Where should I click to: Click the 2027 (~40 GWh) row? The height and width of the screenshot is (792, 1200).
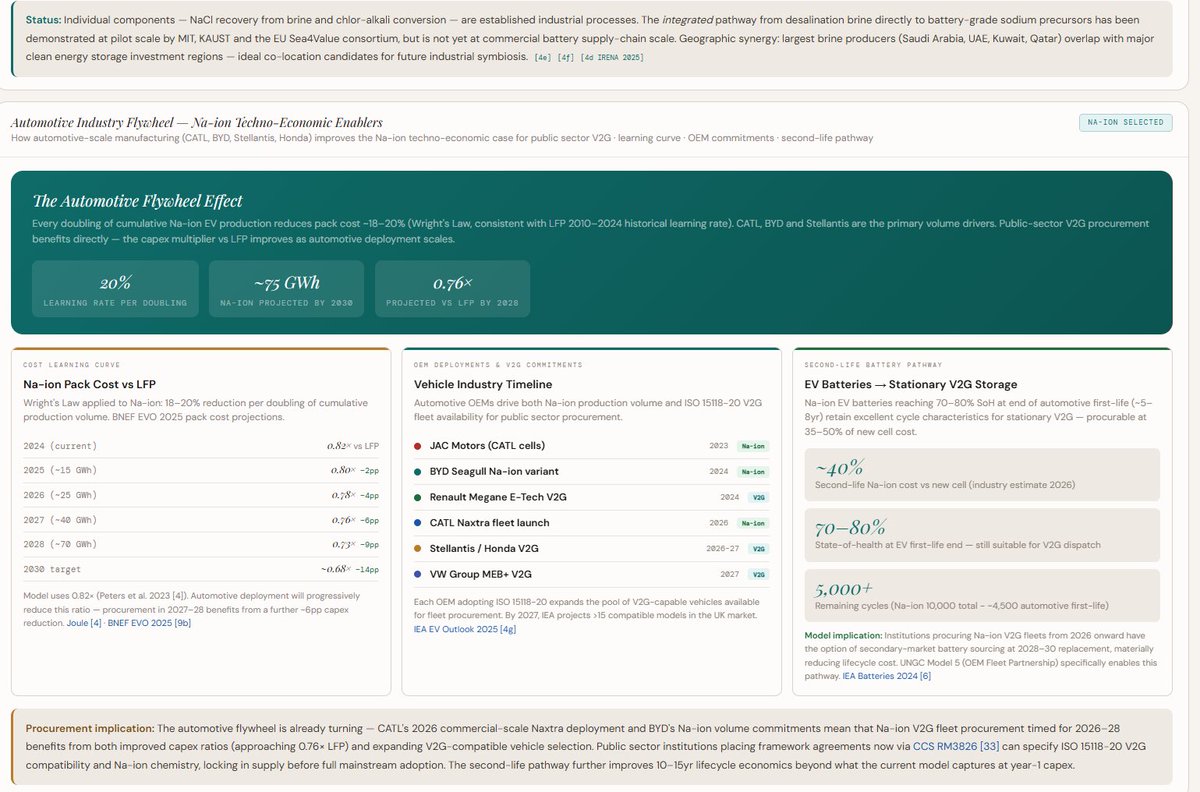pyautogui.click(x=200, y=519)
